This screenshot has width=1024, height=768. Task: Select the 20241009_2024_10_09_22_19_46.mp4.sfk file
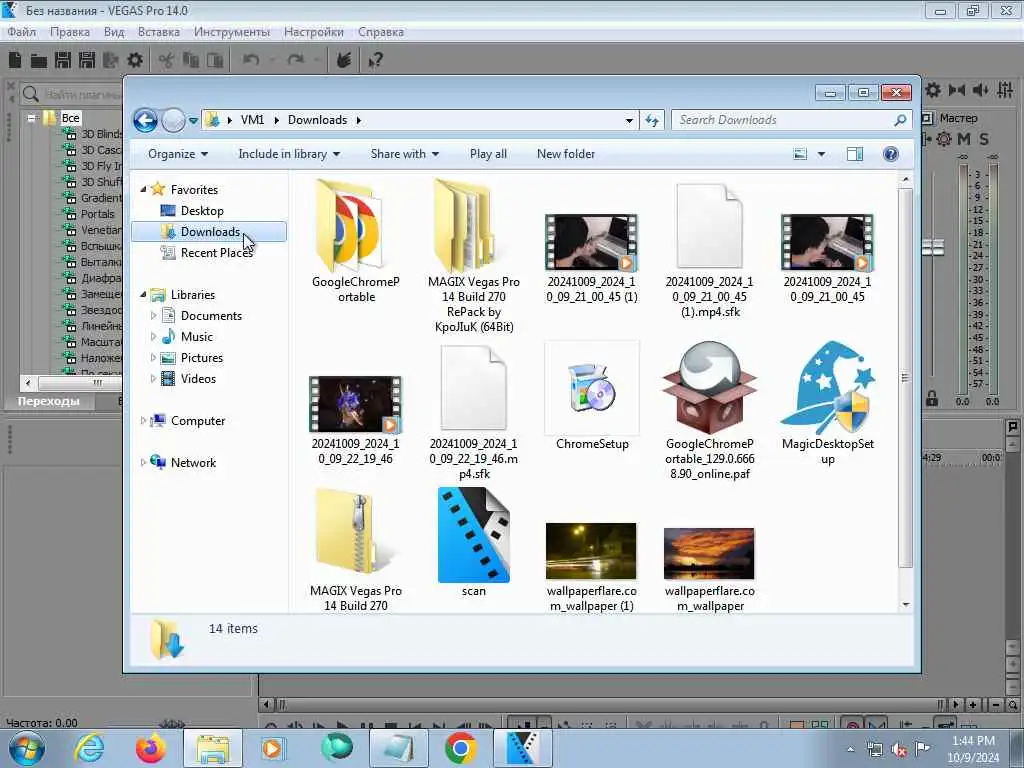pos(473,413)
